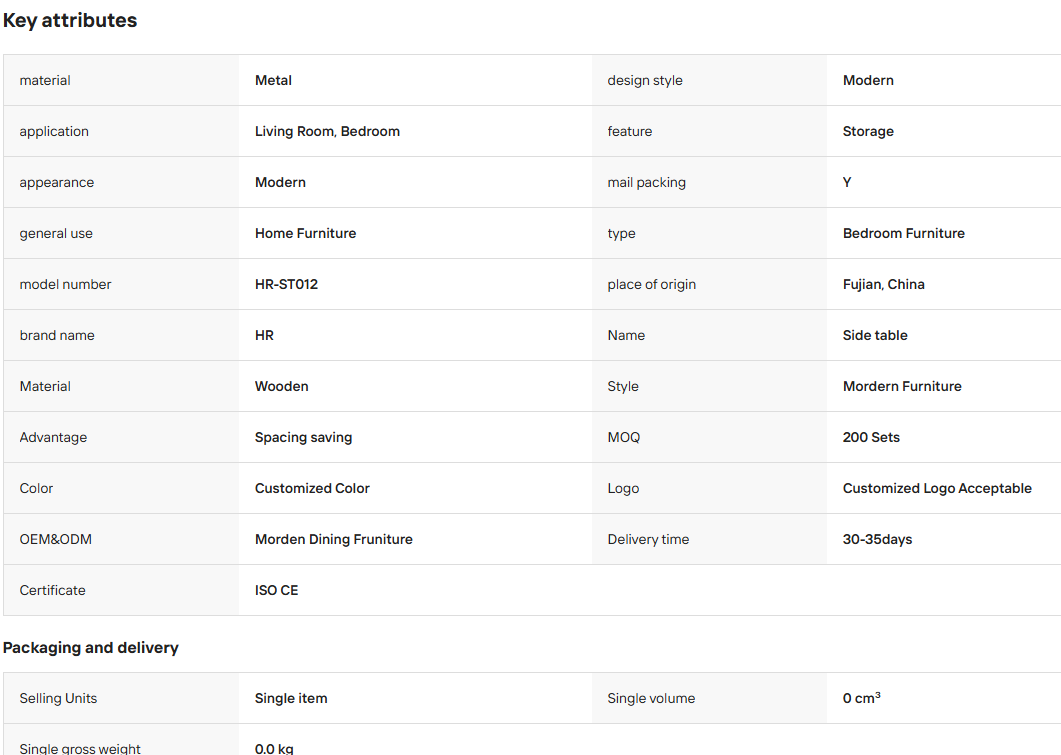Click the Bedroom Furniture type value
Screen dimensions: 1061x755
click(904, 233)
